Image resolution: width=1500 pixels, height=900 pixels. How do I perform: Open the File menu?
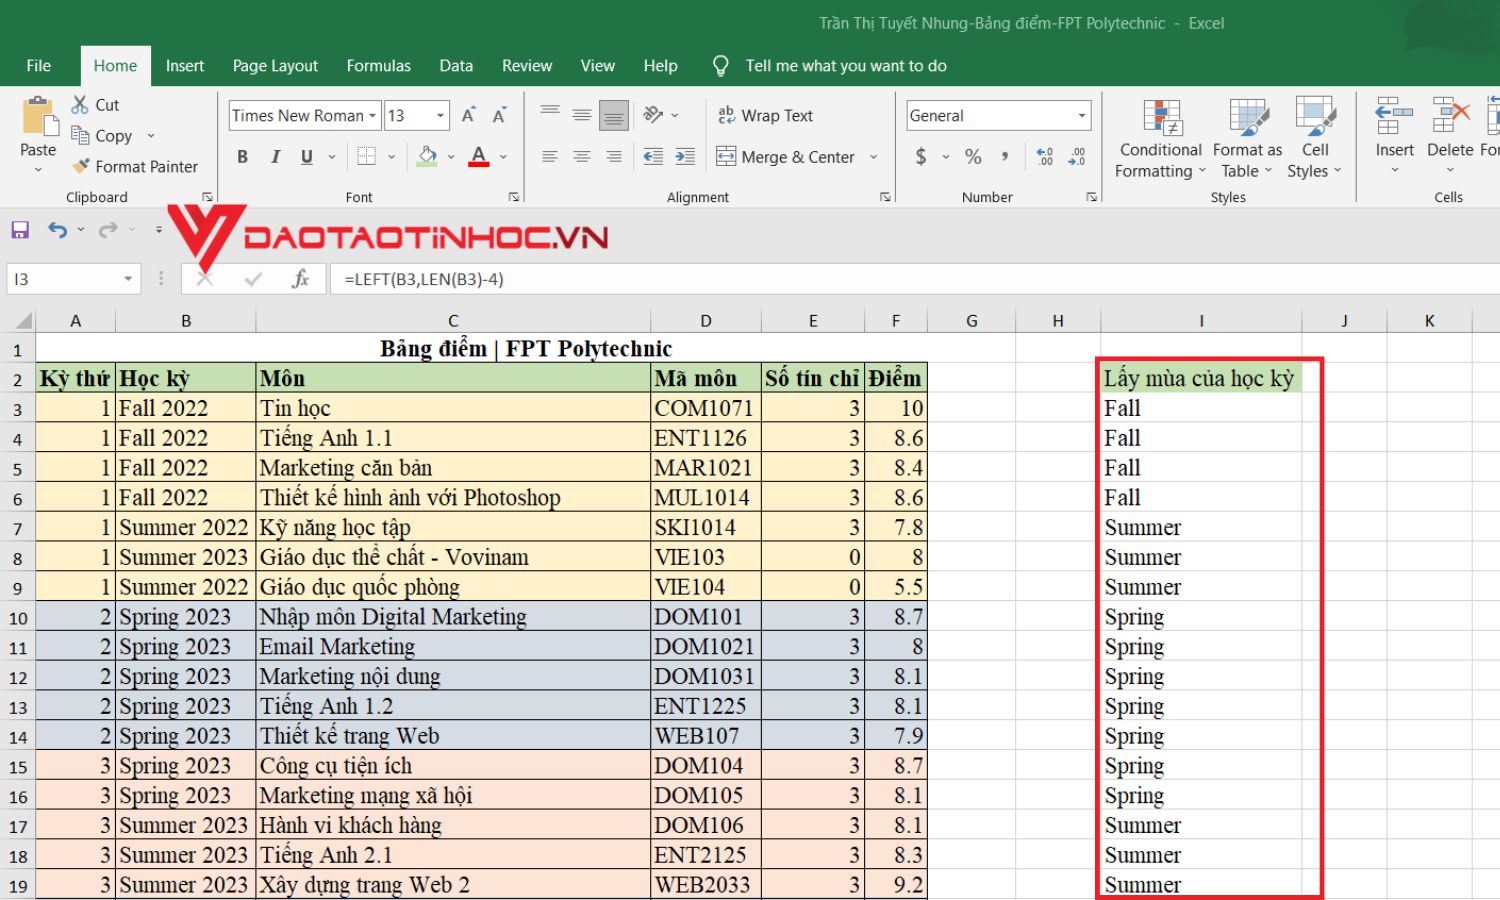[x=38, y=65]
